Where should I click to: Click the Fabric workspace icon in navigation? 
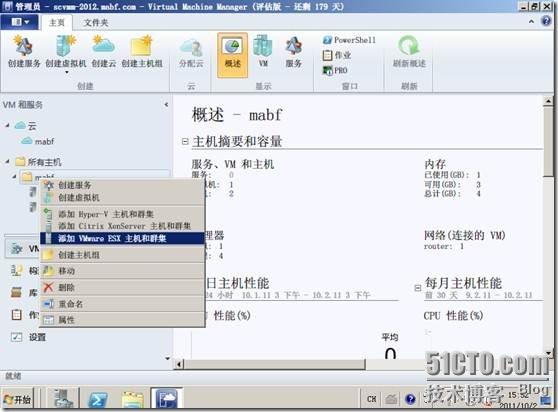pyautogui.click(x=17, y=270)
